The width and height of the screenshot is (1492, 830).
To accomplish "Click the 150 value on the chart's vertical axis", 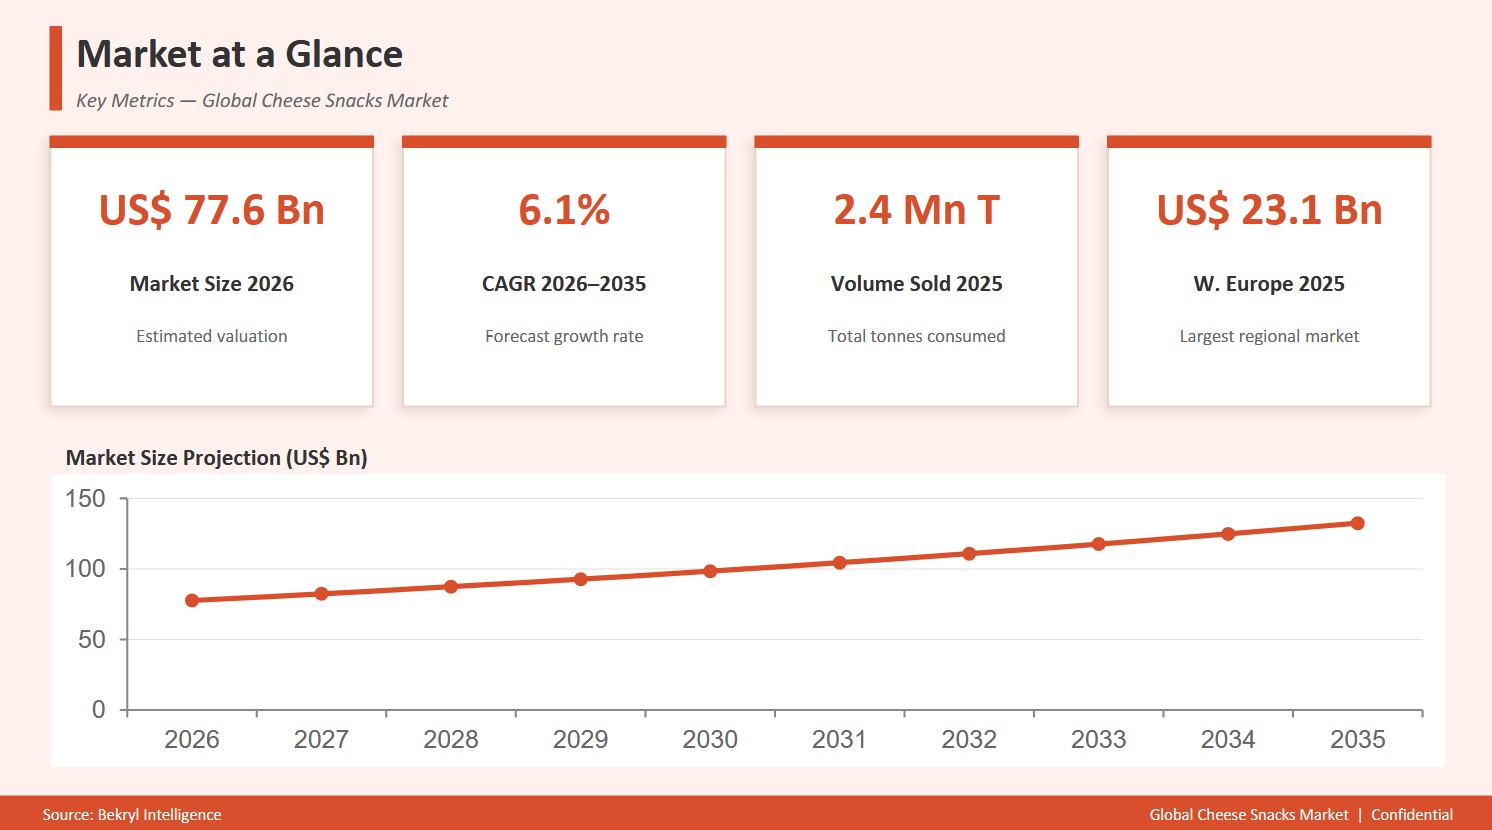I will (85, 499).
